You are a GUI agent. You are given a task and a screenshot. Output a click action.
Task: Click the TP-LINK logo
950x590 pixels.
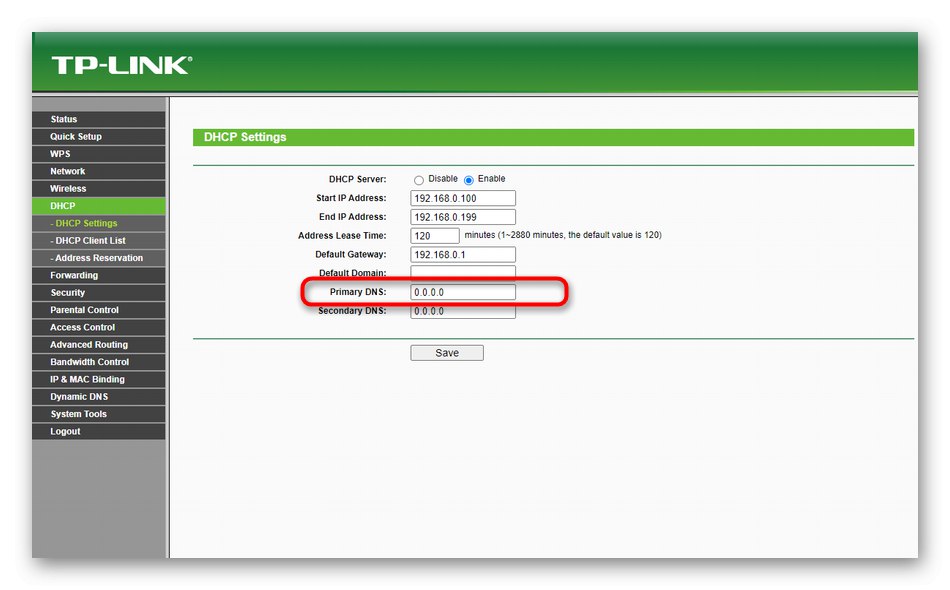click(x=122, y=65)
